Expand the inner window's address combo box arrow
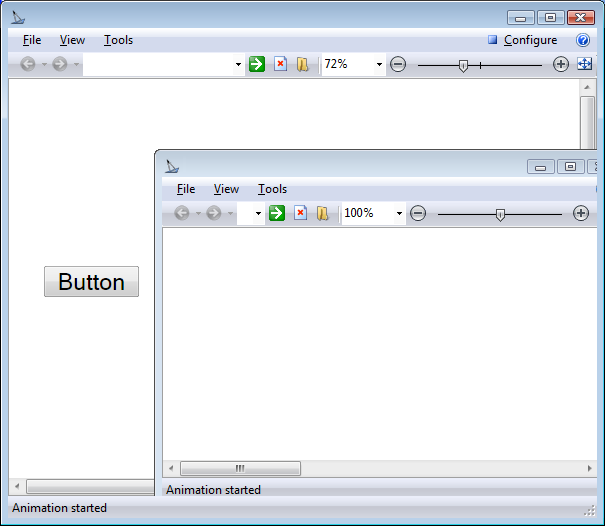Viewport: 605px width, 526px height. click(258, 213)
